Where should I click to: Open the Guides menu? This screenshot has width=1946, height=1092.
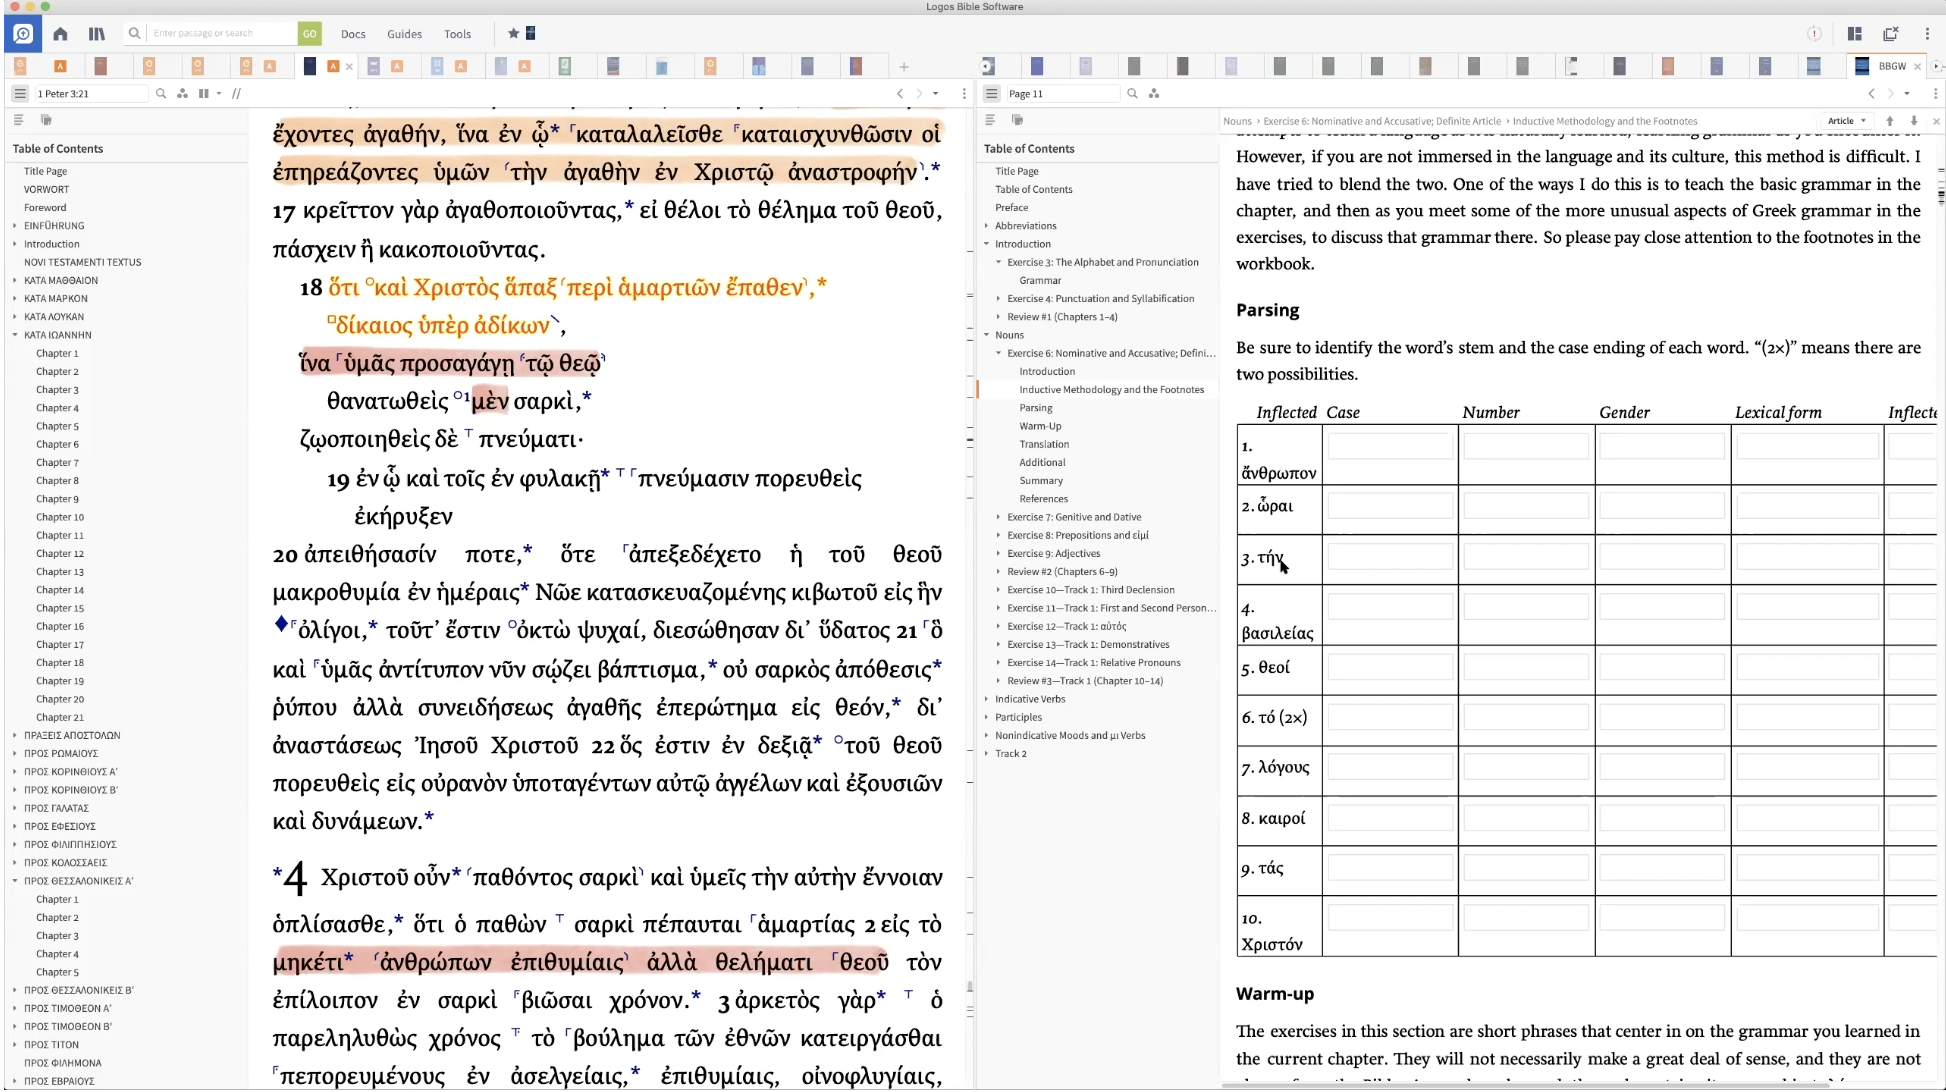click(404, 33)
